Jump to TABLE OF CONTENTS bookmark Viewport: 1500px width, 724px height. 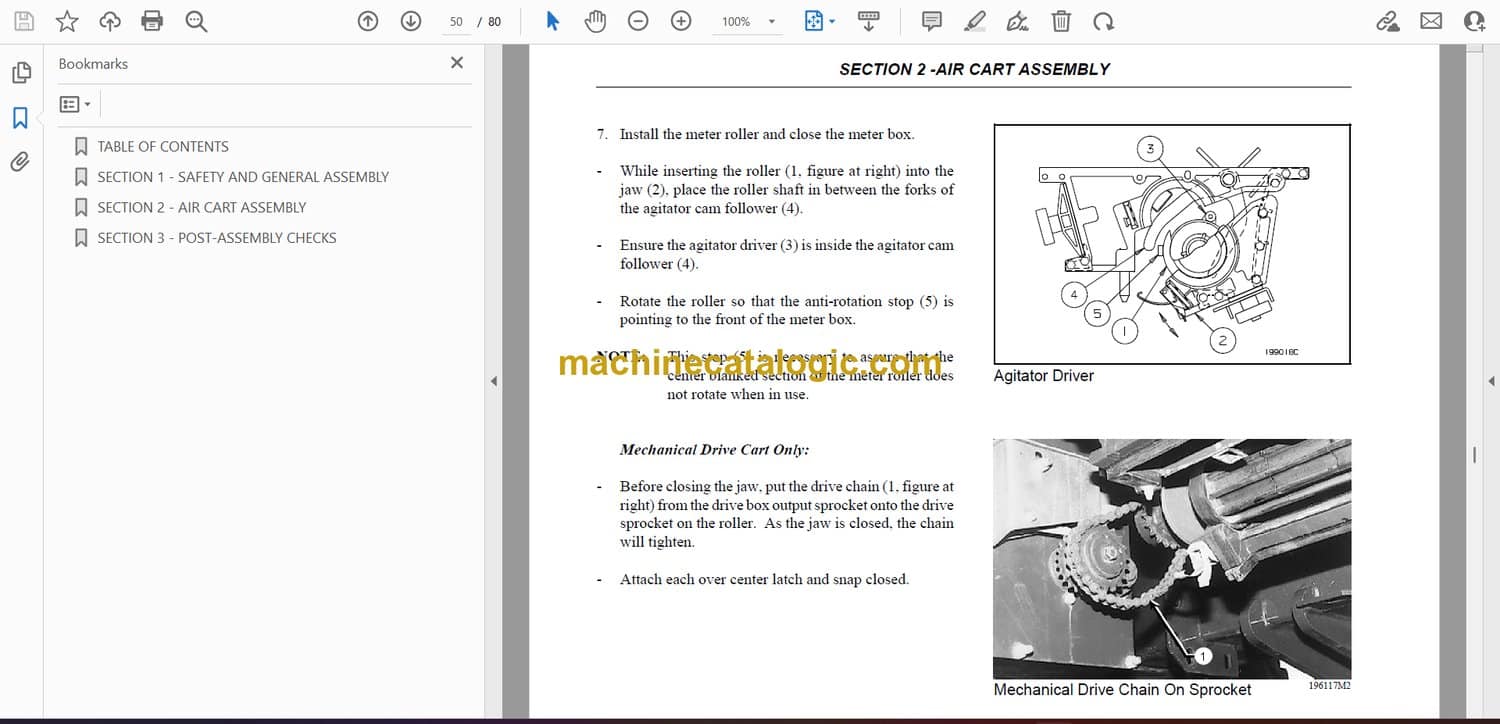(163, 147)
